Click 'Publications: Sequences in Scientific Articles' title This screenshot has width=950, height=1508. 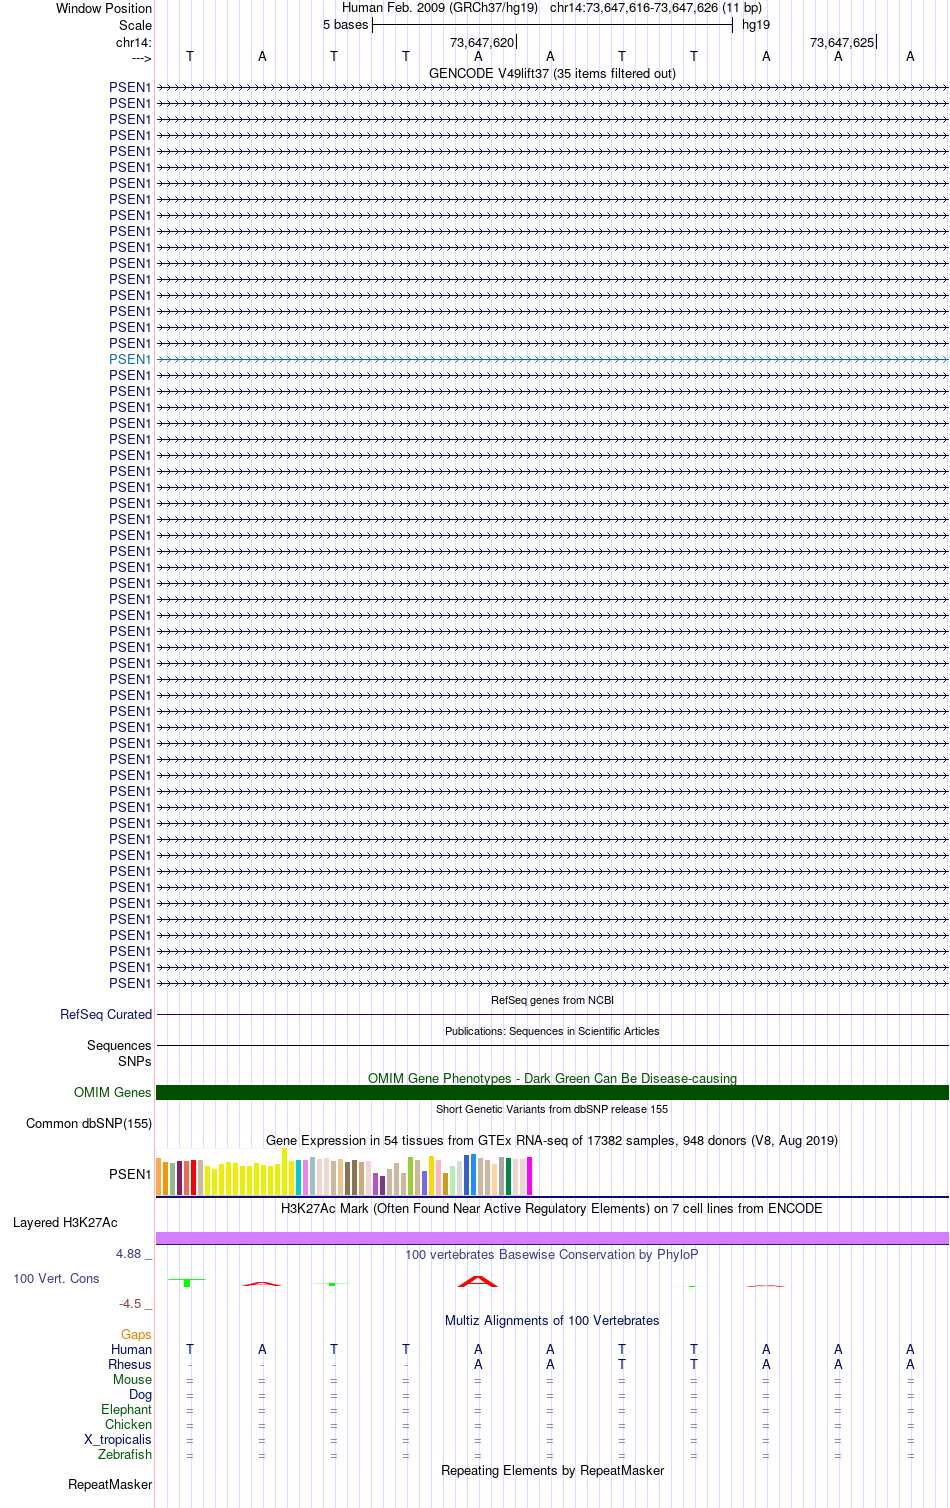[552, 1031]
